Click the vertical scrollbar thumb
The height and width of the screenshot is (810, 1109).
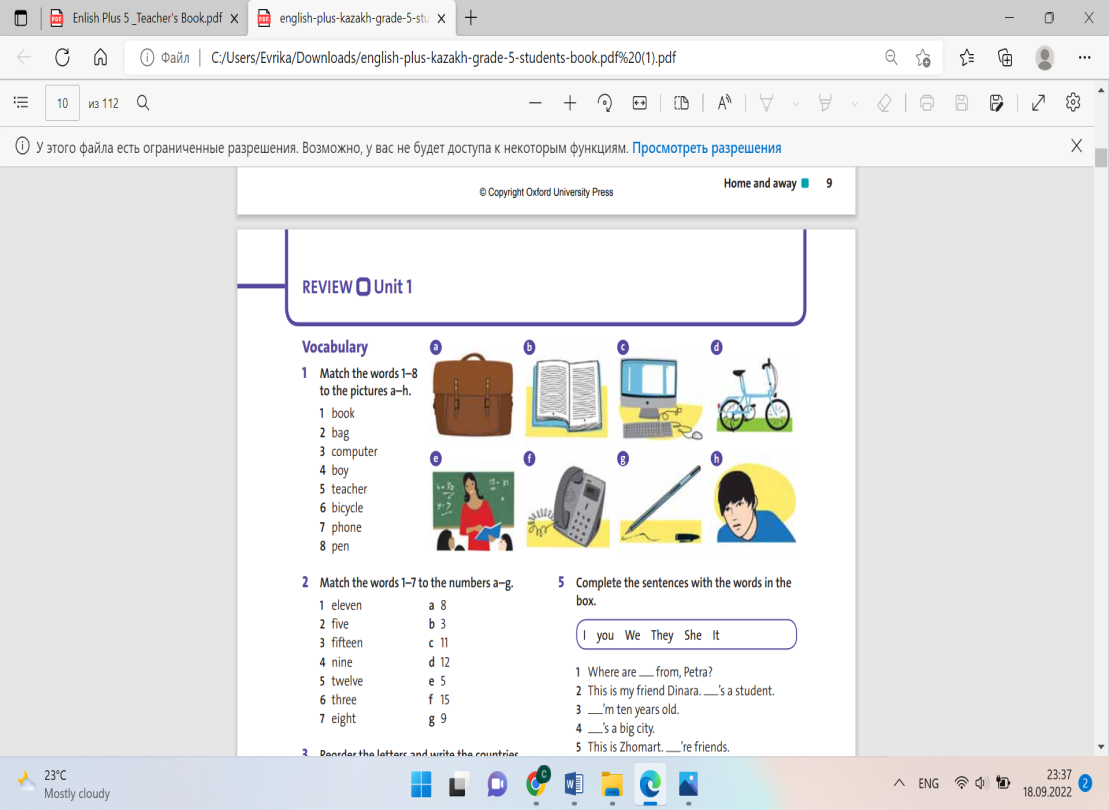pos(1101,157)
